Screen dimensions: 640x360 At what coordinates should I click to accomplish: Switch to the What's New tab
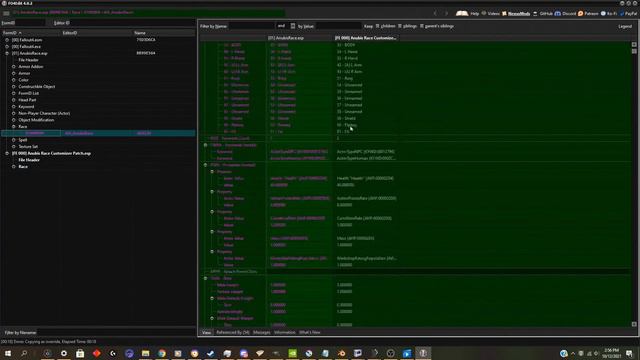(310, 332)
